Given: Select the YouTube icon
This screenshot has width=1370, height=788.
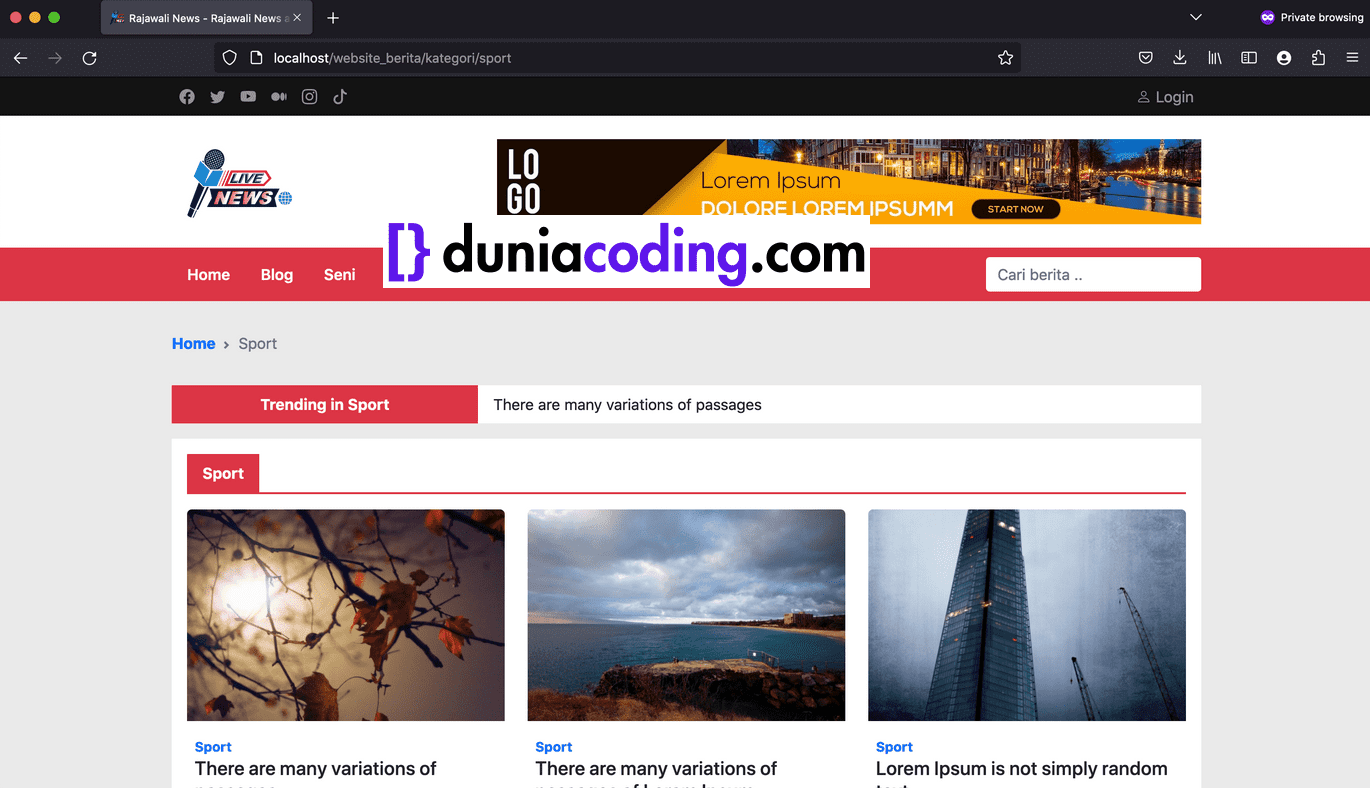Looking at the screenshot, I should pyautogui.click(x=247, y=96).
